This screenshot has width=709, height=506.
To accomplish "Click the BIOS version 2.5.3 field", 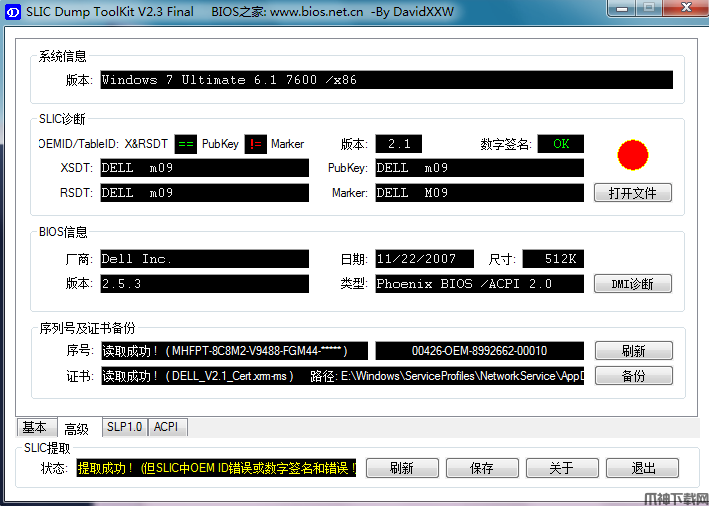I will pos(204,284).
